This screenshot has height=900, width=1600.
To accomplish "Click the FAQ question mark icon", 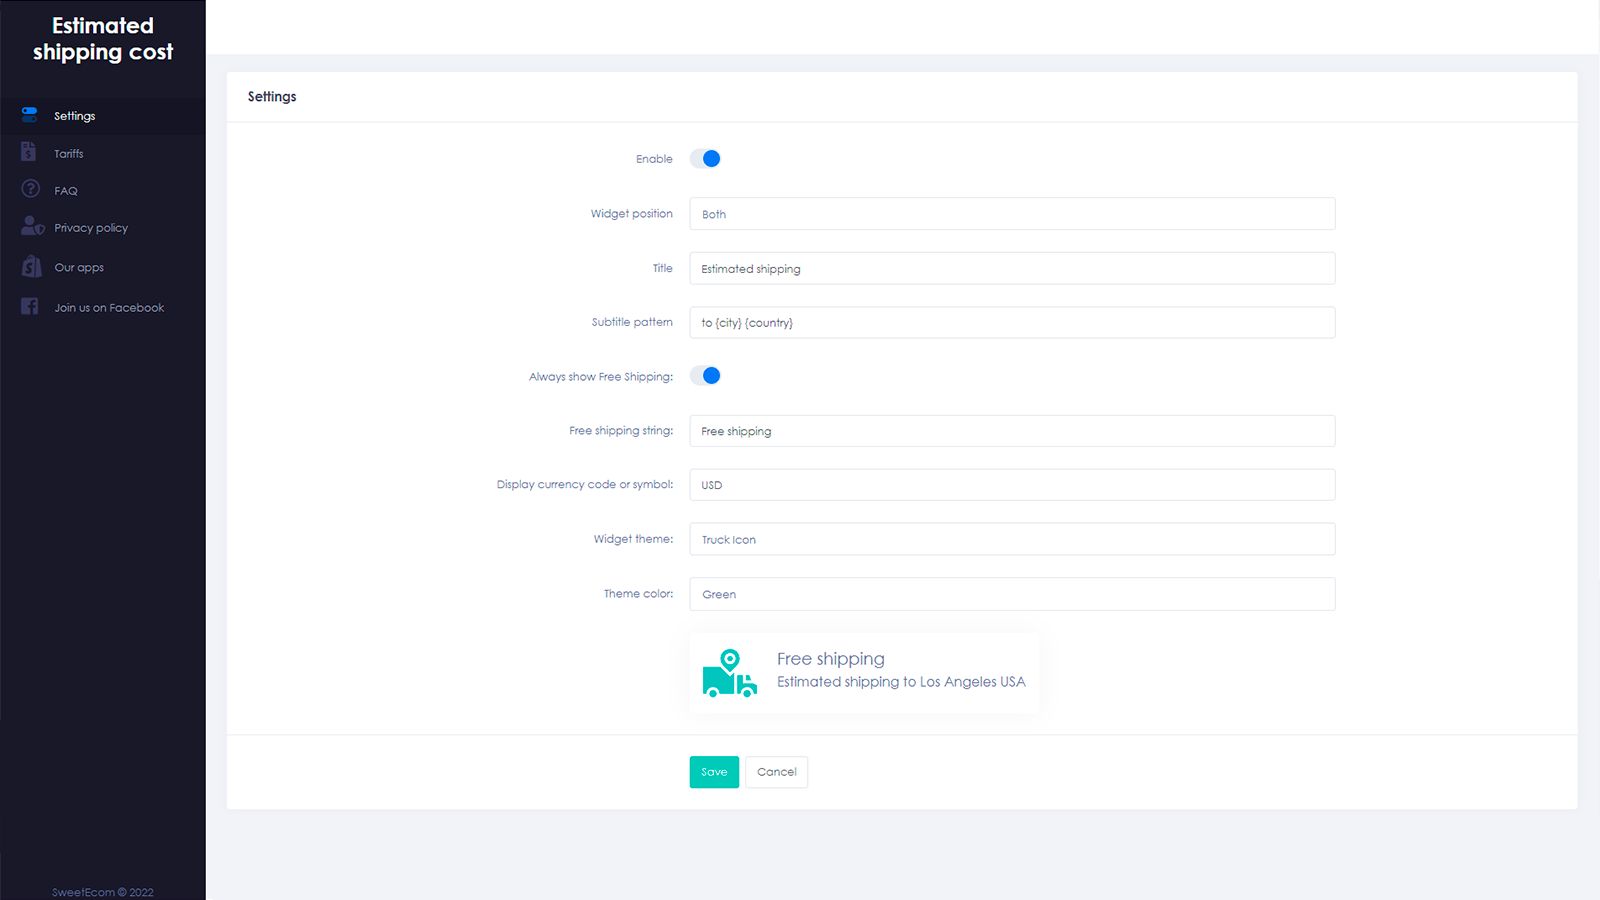I will tap(29, 189).
